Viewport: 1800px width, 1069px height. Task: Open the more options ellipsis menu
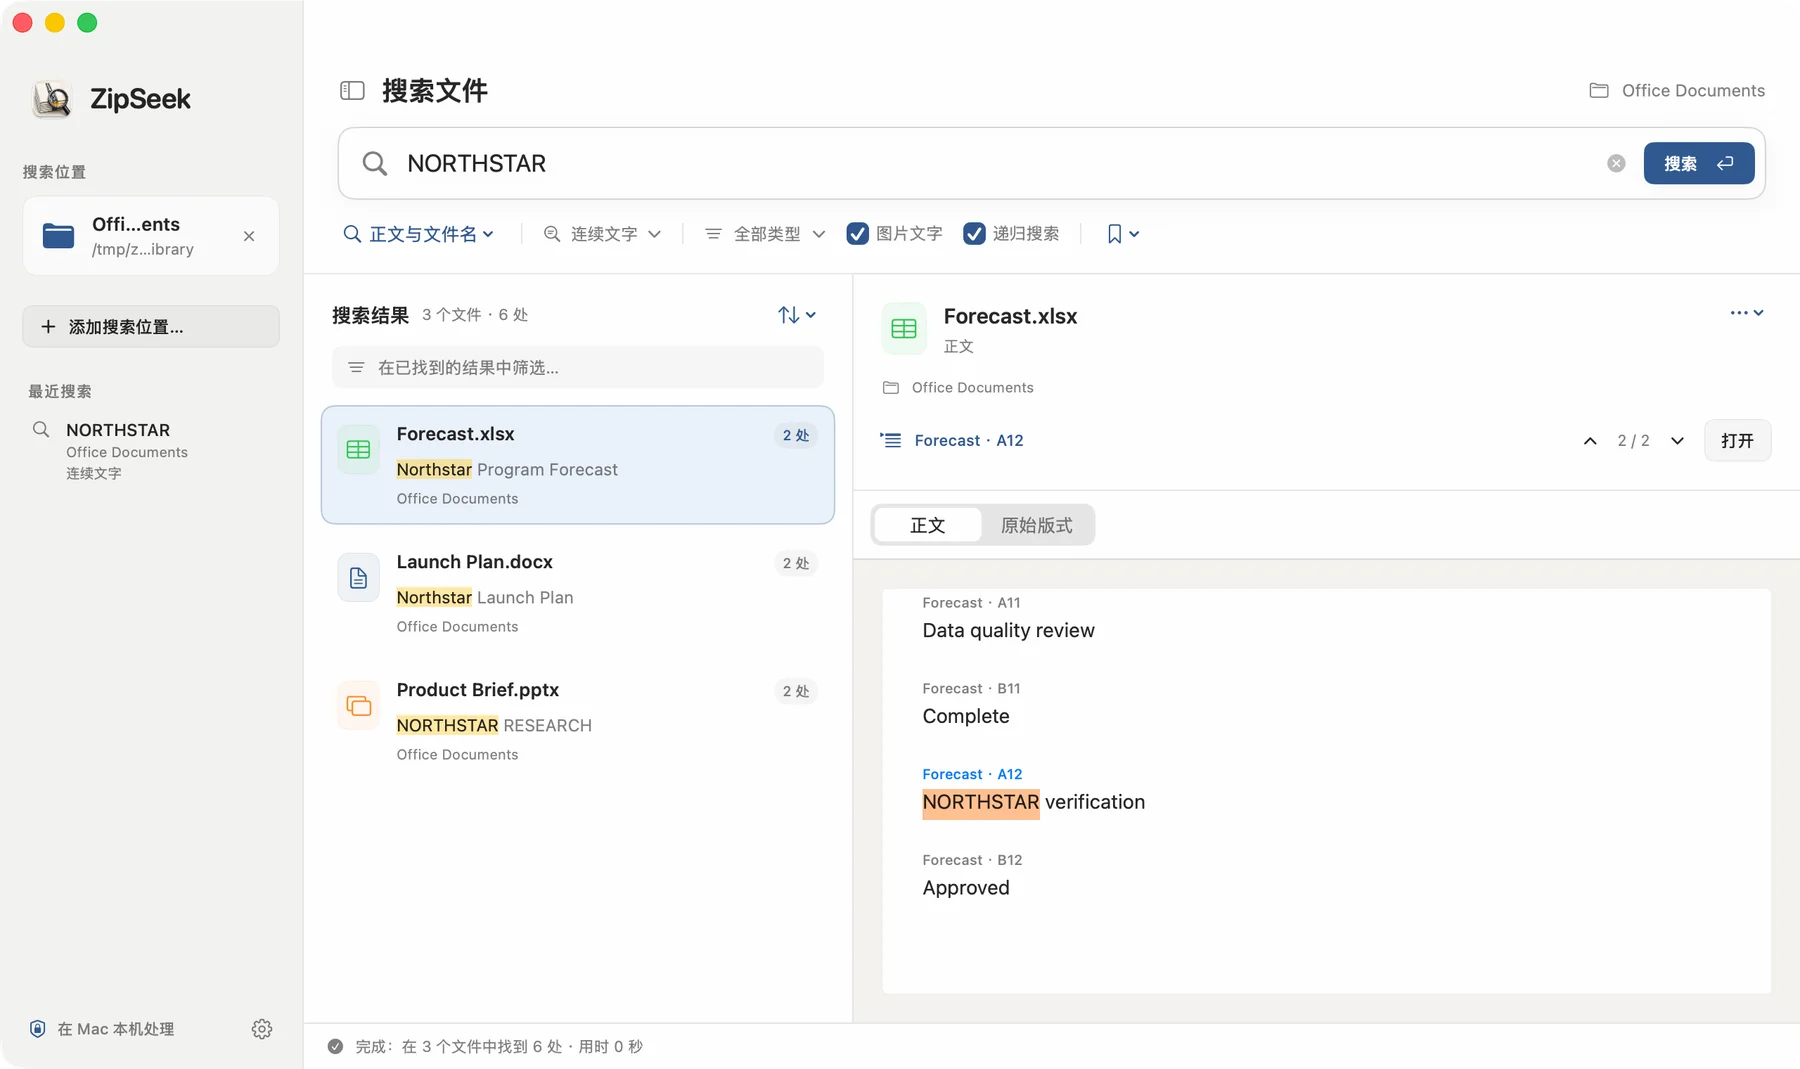pos(1747,313)
